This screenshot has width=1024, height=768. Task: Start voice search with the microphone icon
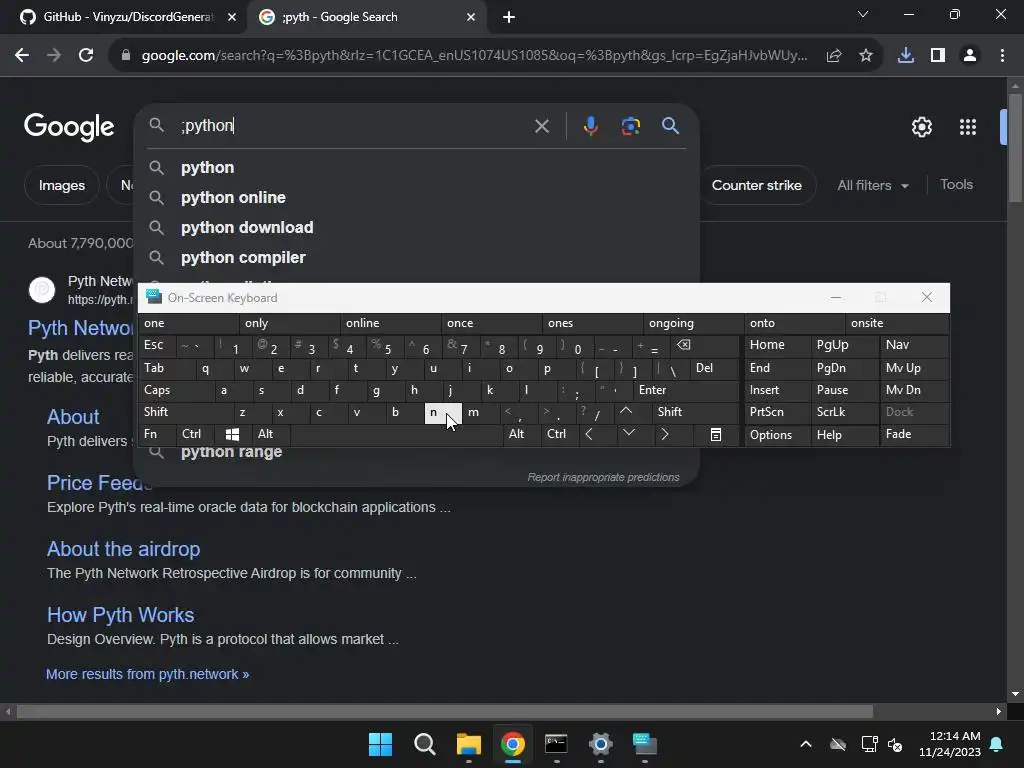point(590,126)
